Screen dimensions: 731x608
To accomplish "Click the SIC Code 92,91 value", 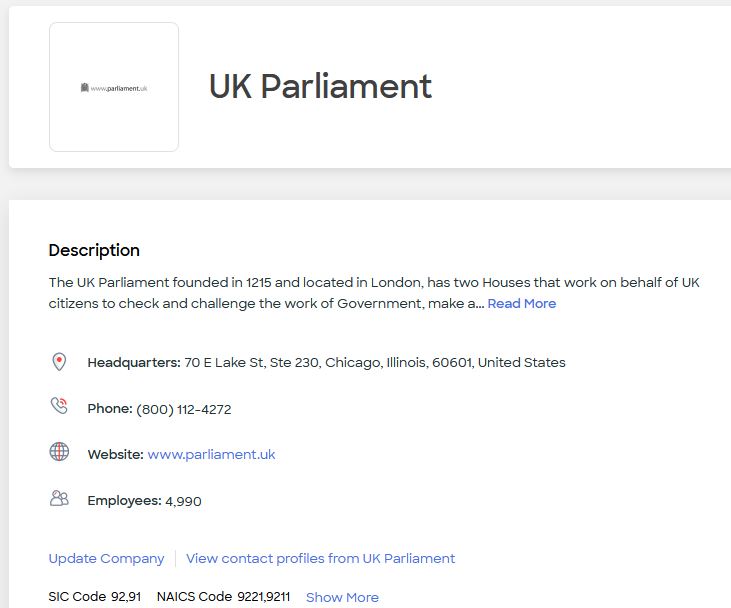I will 126,597.
